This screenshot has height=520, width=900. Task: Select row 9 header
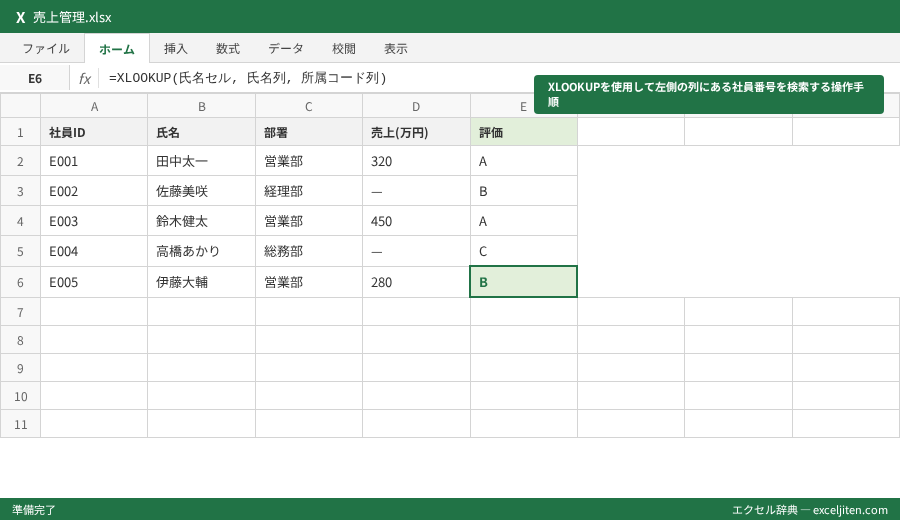click(20, 368)
